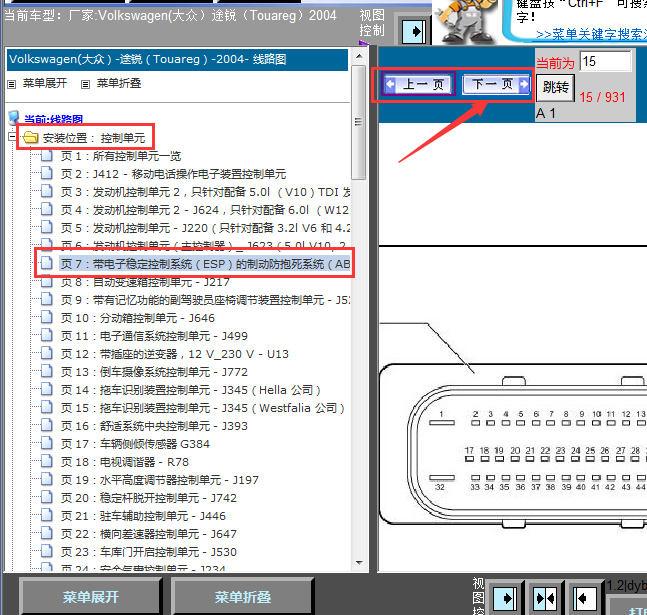This screenshot has width=647, height=615.
Task: Click the tree vertical scrollbar thumb
Action: click(x=359, y=122)
